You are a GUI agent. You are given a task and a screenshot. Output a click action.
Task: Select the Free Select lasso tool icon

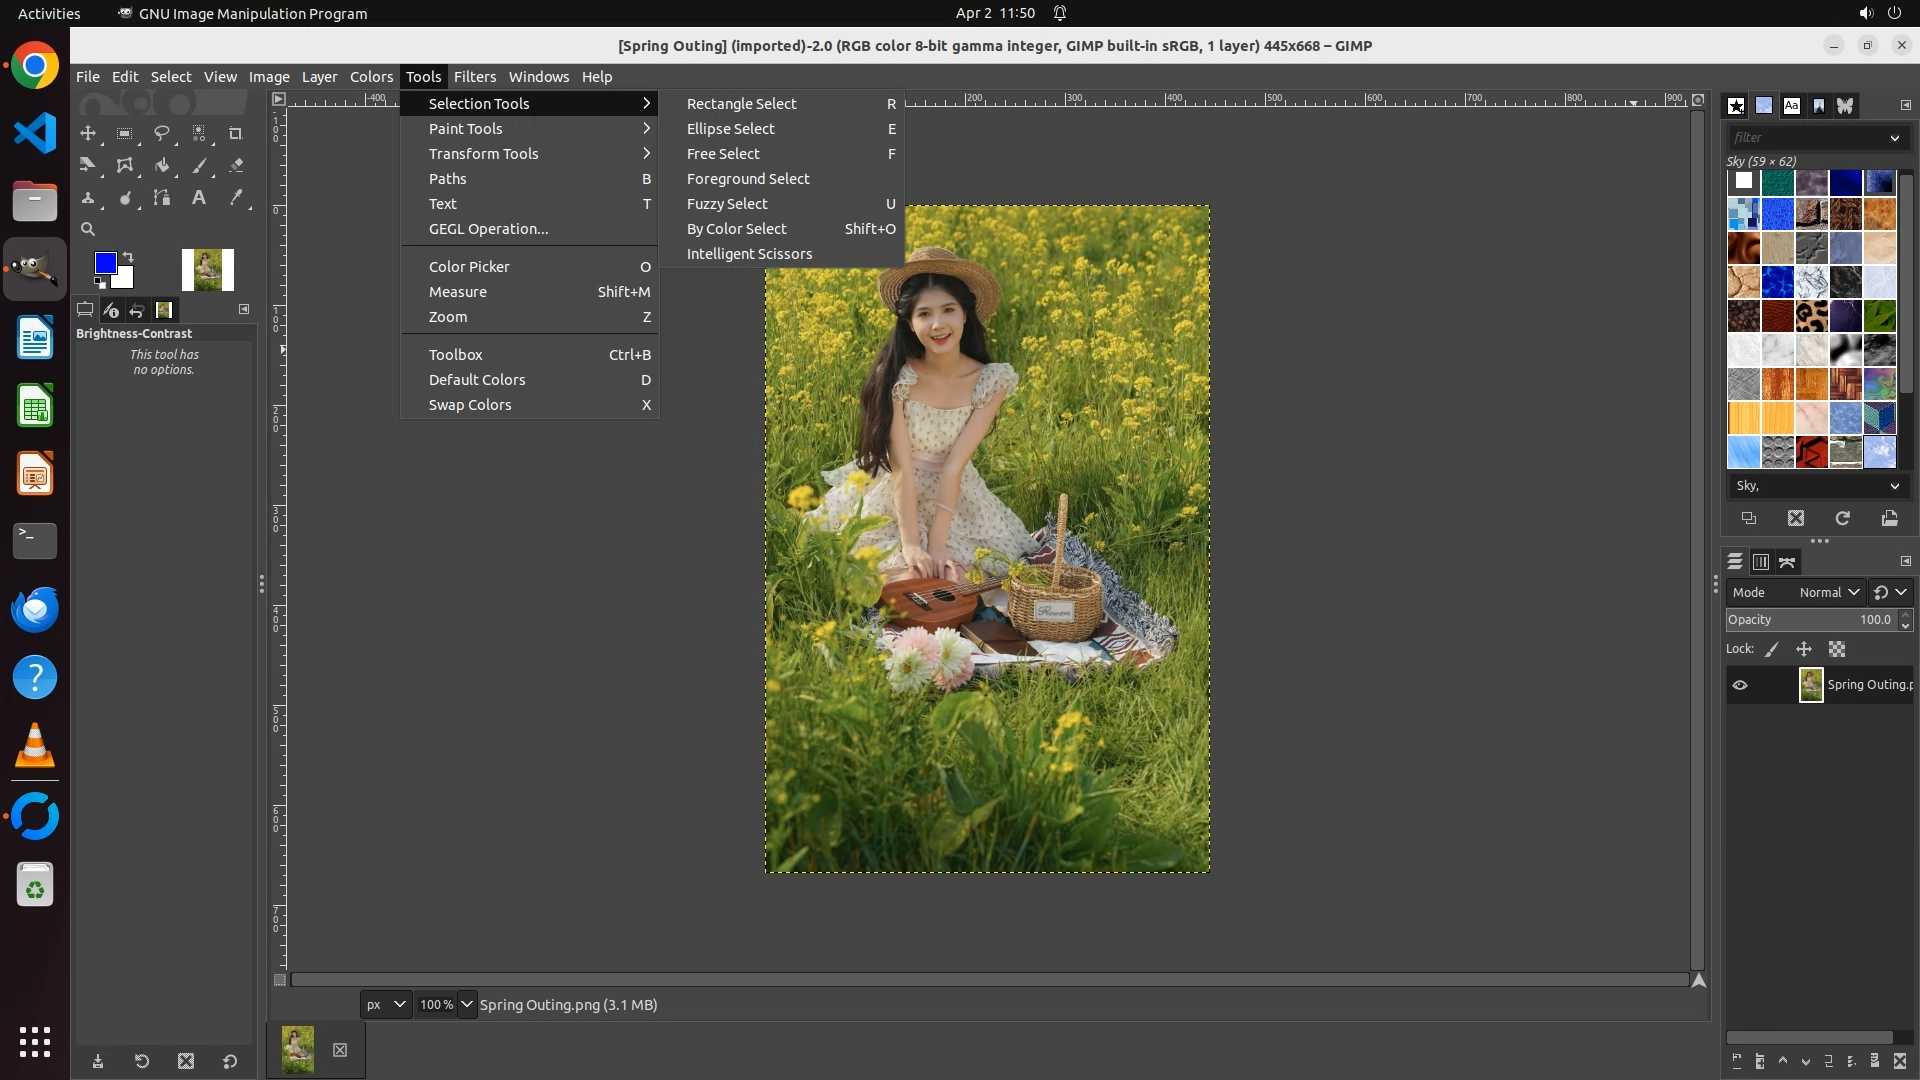[x=162, y=133]
